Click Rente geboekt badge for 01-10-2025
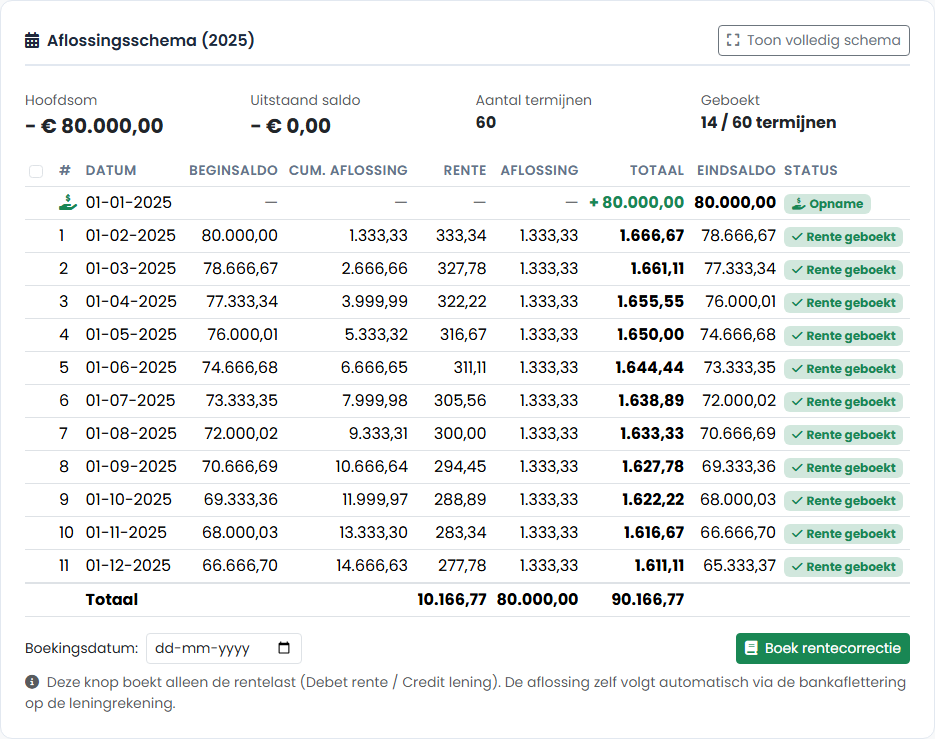935x739 pixels. 843,500
